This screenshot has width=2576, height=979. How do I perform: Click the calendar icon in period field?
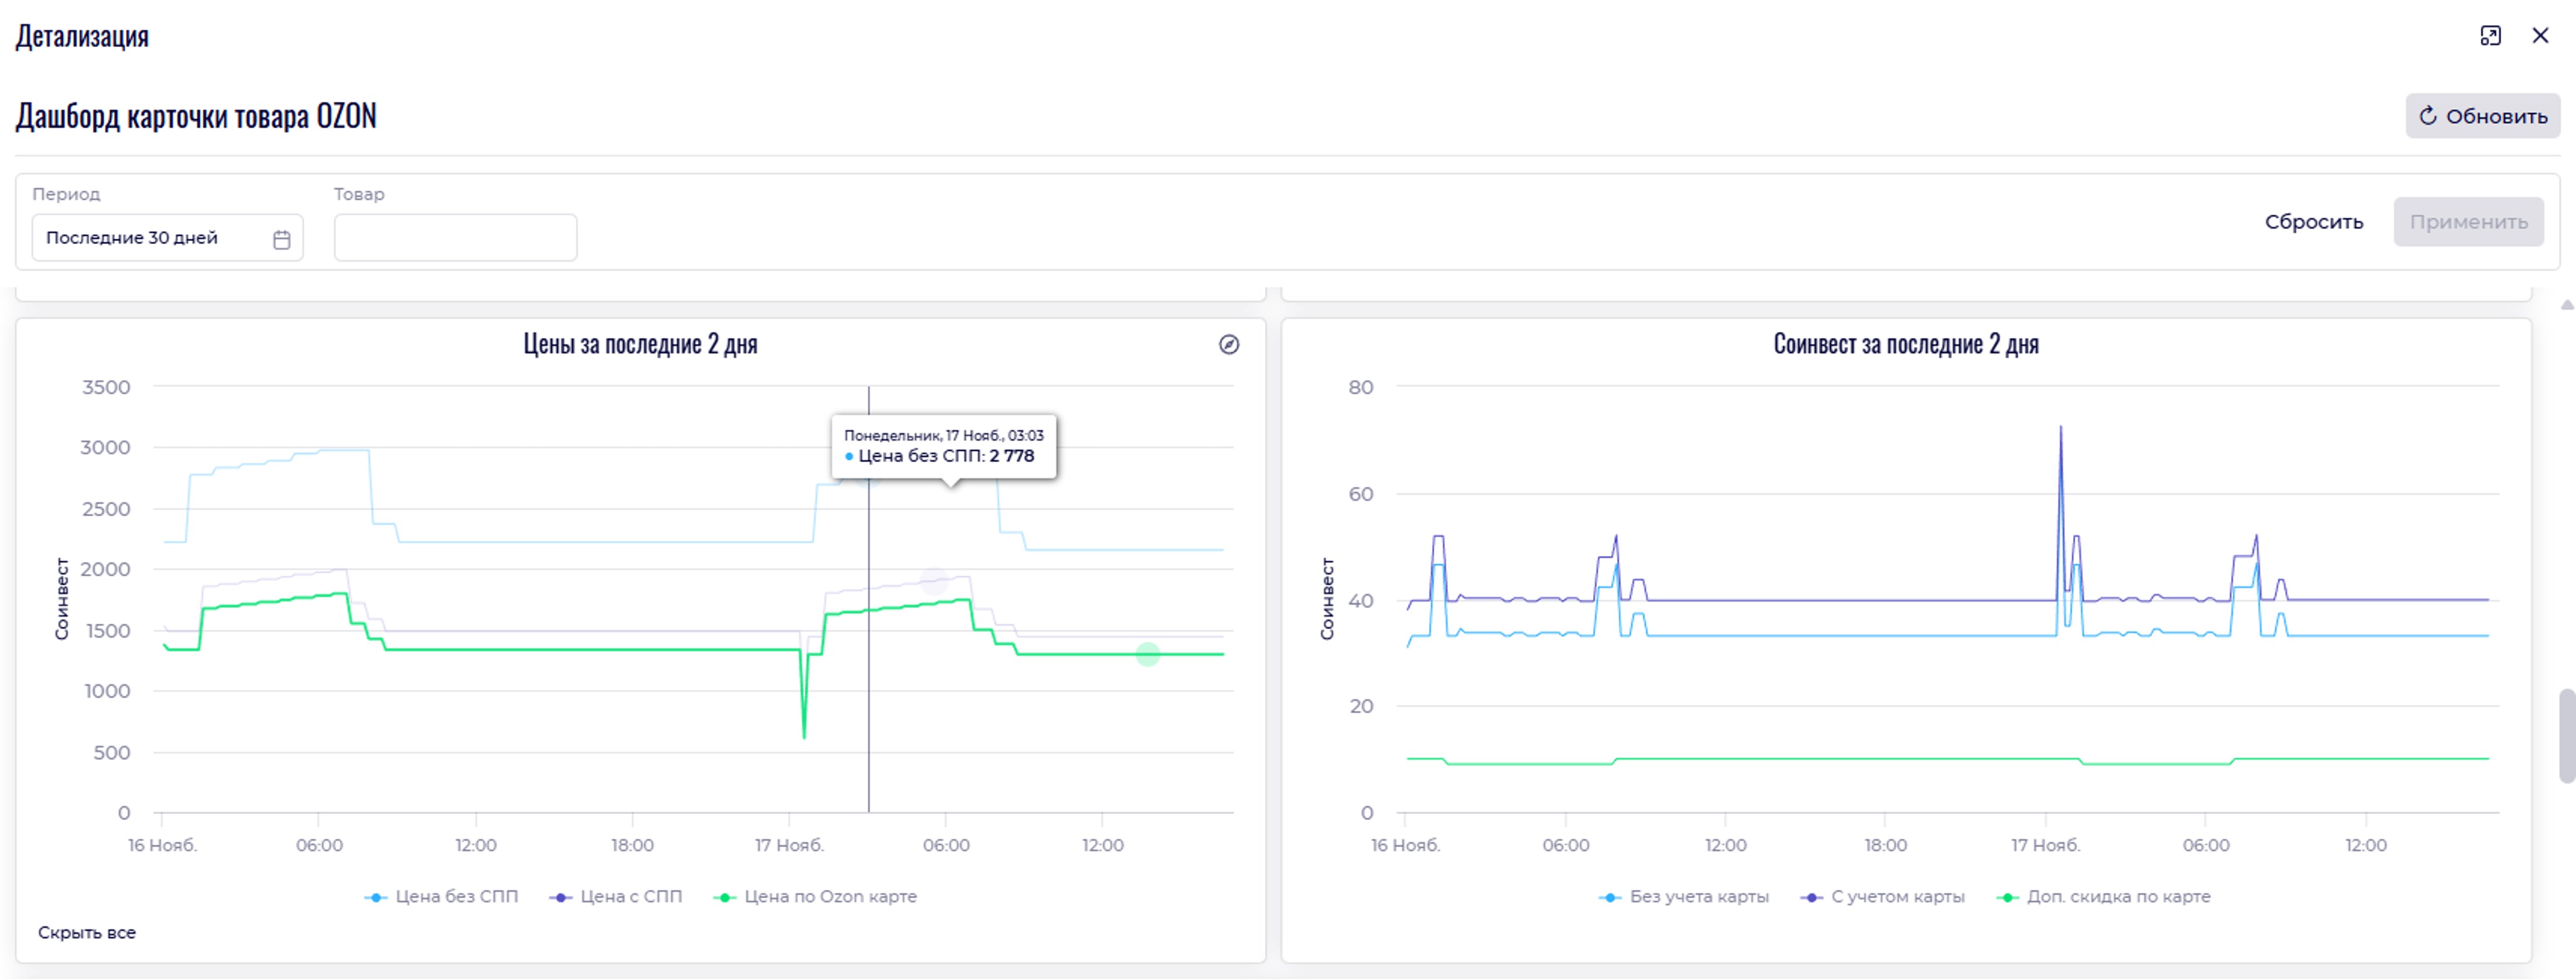click(282, 239)
